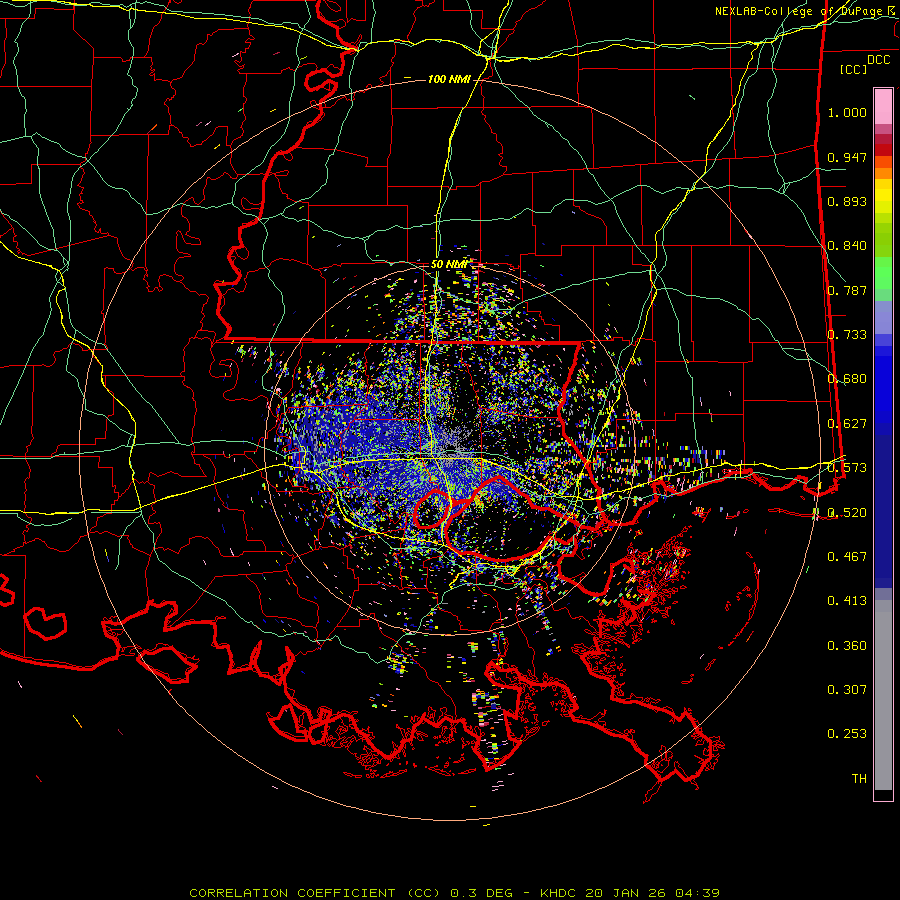Click the CORRELATION COEFFICIENT (CC) title text
900x900 pixels.
(315, 893)
